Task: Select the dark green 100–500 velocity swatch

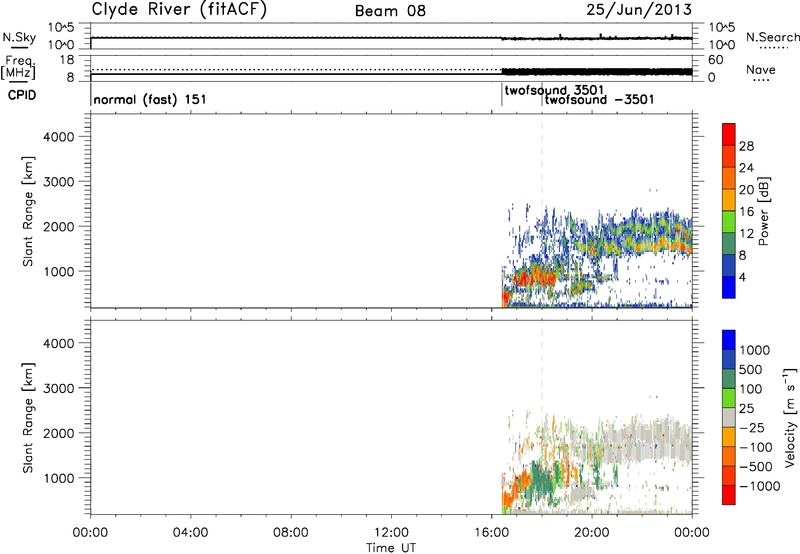Action: [x=729, y=379]
